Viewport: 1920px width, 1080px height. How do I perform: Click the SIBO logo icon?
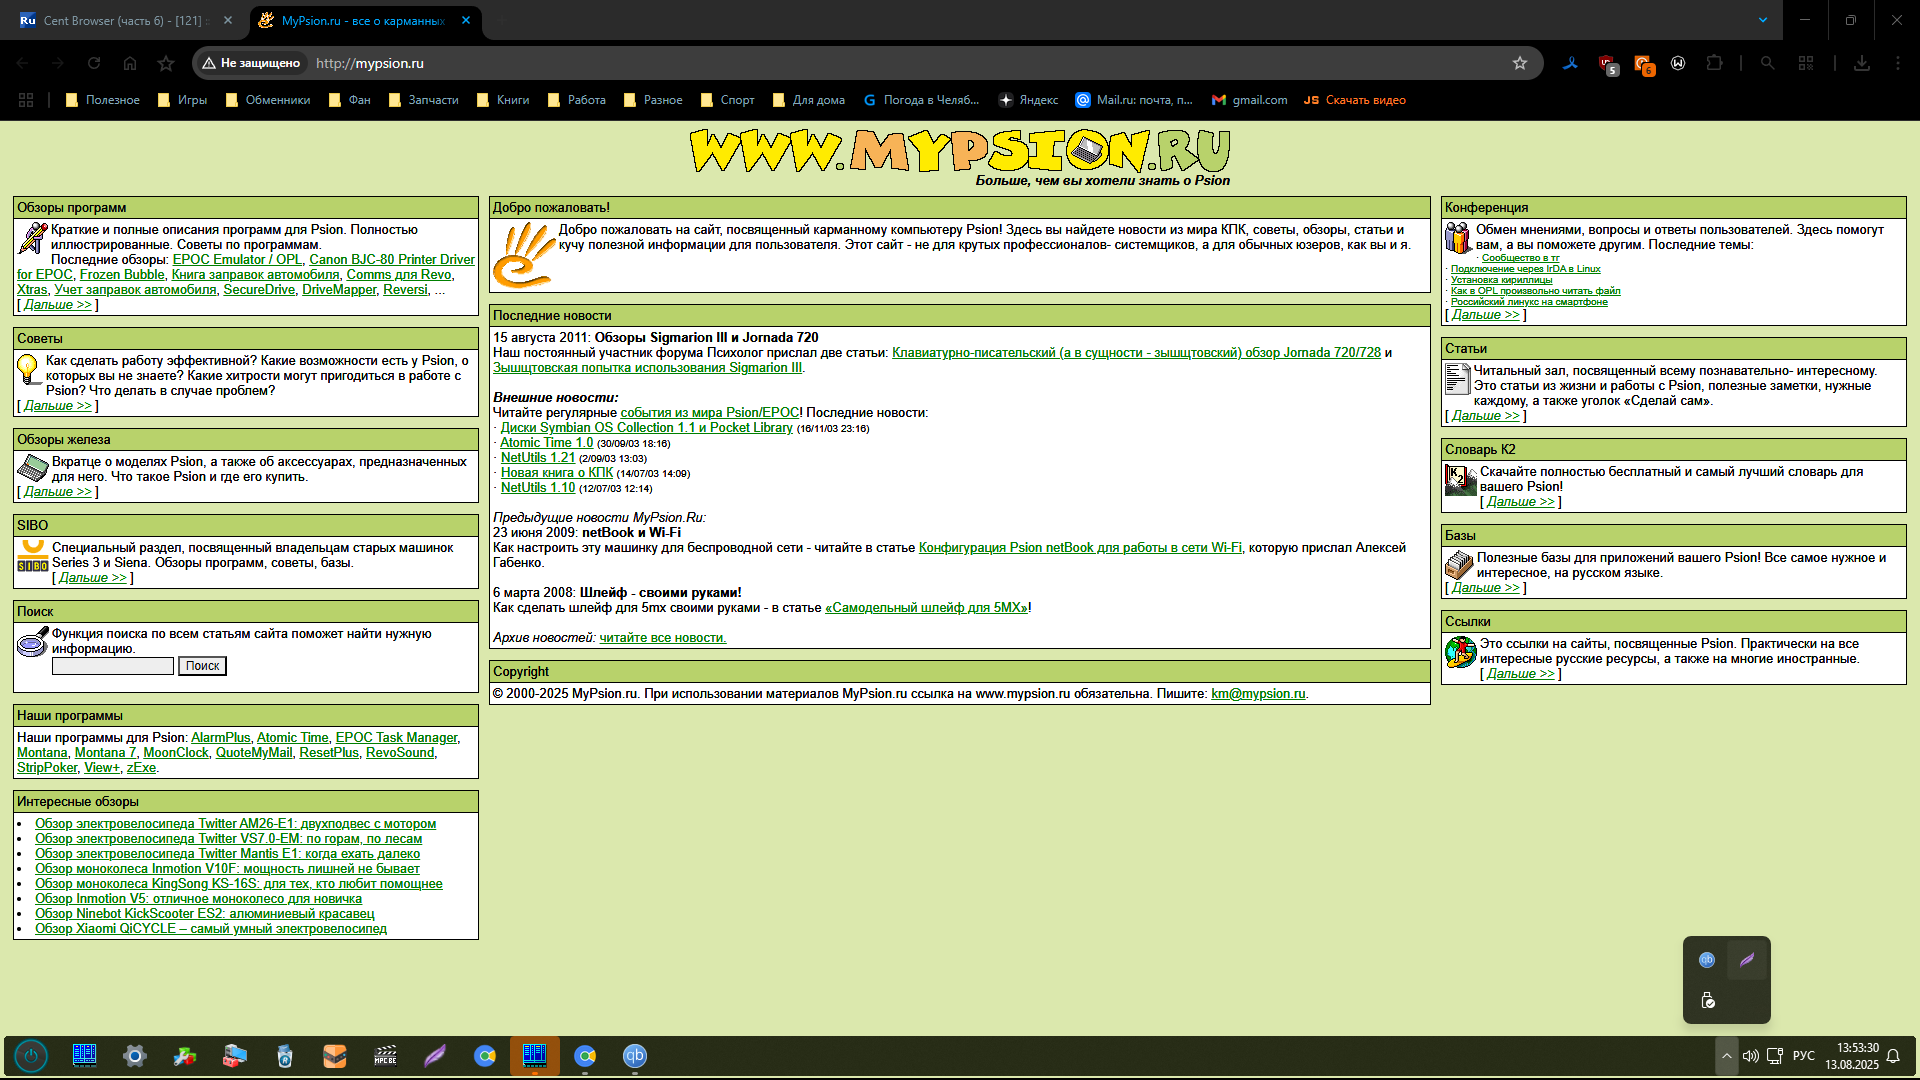[x=33, y=556]
